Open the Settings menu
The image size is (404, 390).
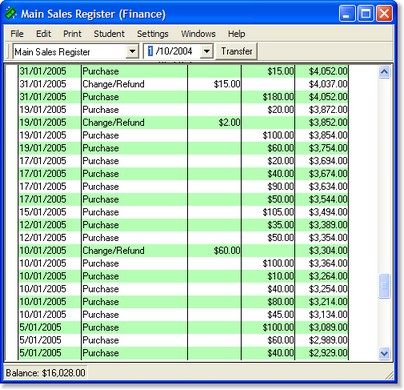pyautogui.click(x=153, y=34)
